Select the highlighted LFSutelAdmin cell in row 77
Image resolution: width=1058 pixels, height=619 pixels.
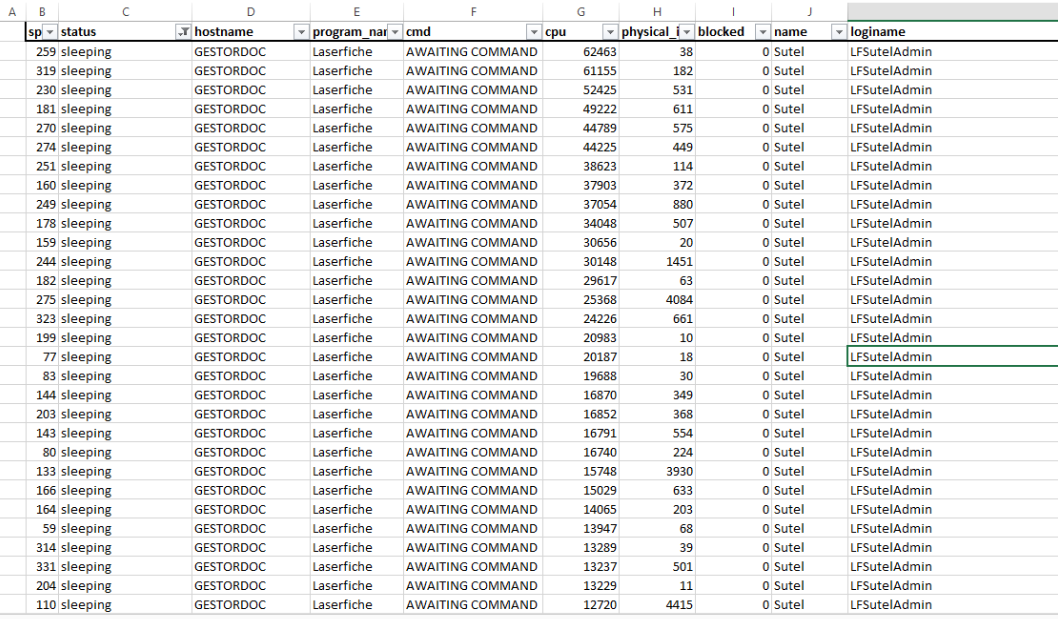click(953, 357)
